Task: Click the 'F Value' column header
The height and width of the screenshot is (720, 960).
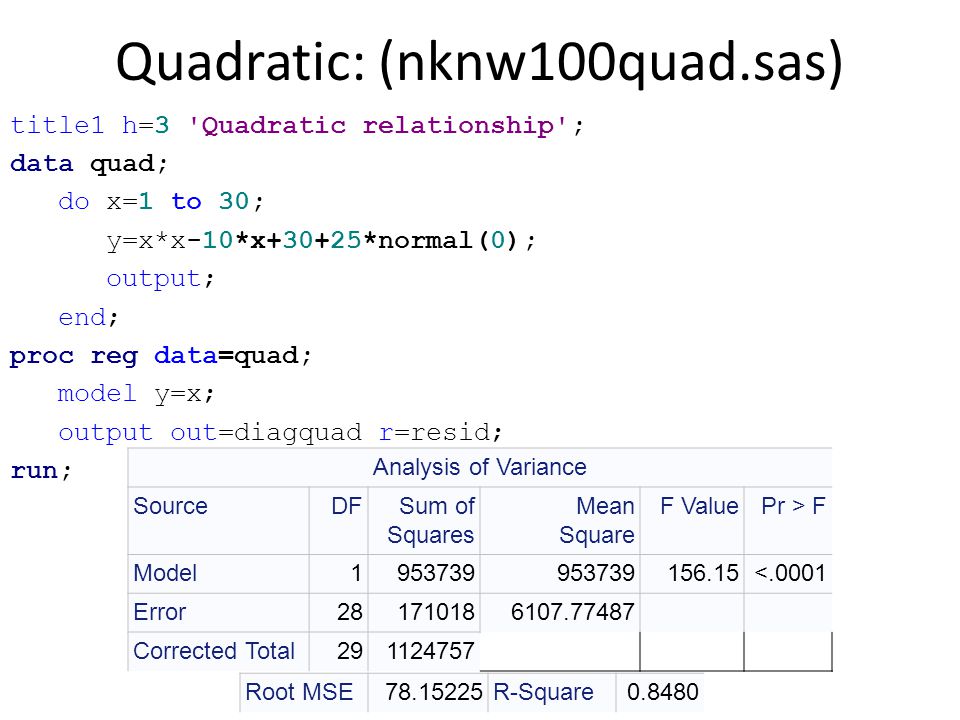Action: pos(699,506)
